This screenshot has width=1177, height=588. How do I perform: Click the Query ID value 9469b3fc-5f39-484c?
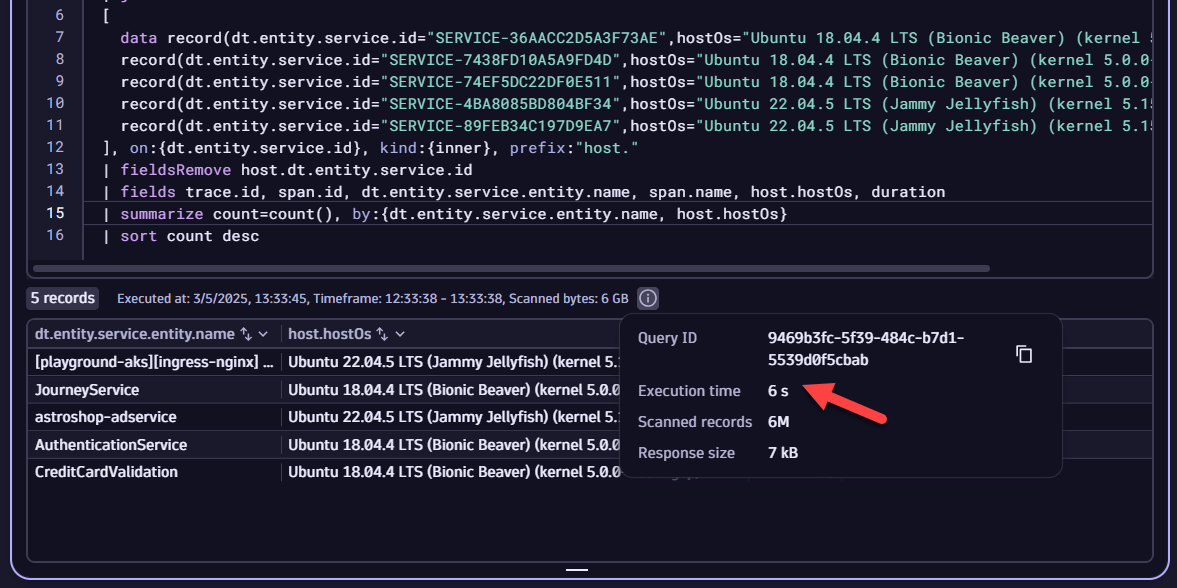865,348
